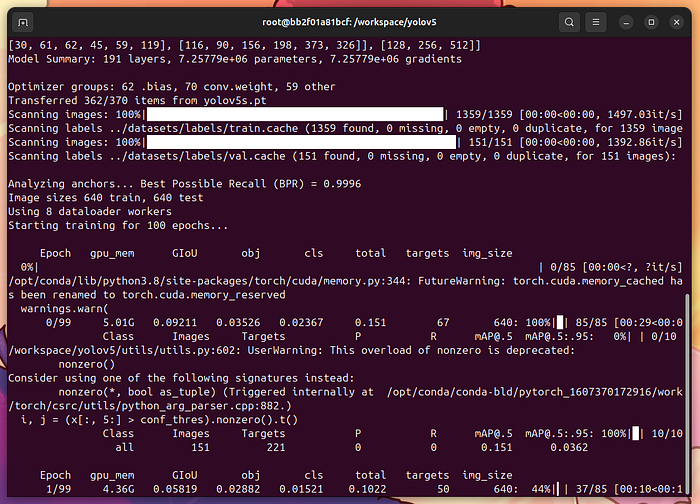Click 'Optimizer groups: 62 .bias' line
700x504 pixels.
pos(171,87)
